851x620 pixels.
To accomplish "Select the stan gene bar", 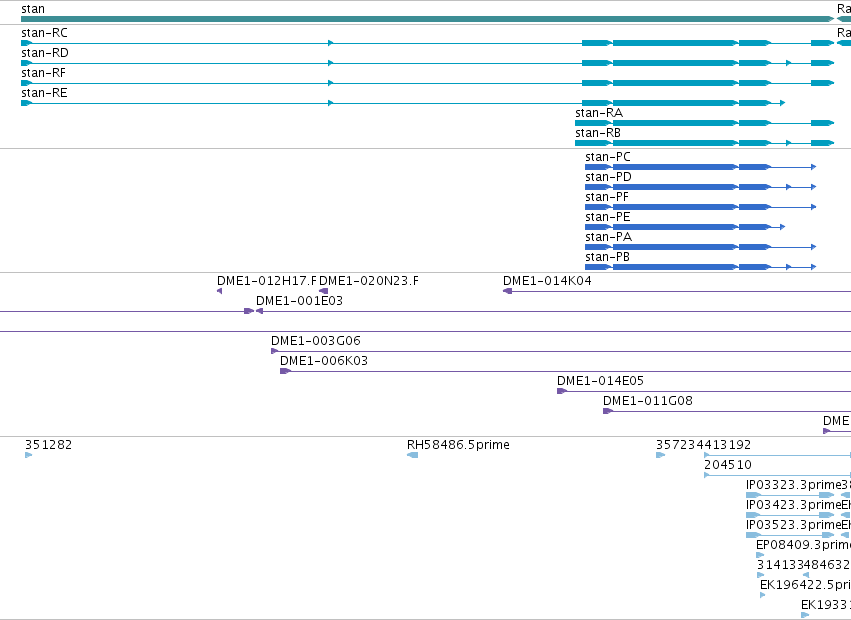I will [427, 19].
